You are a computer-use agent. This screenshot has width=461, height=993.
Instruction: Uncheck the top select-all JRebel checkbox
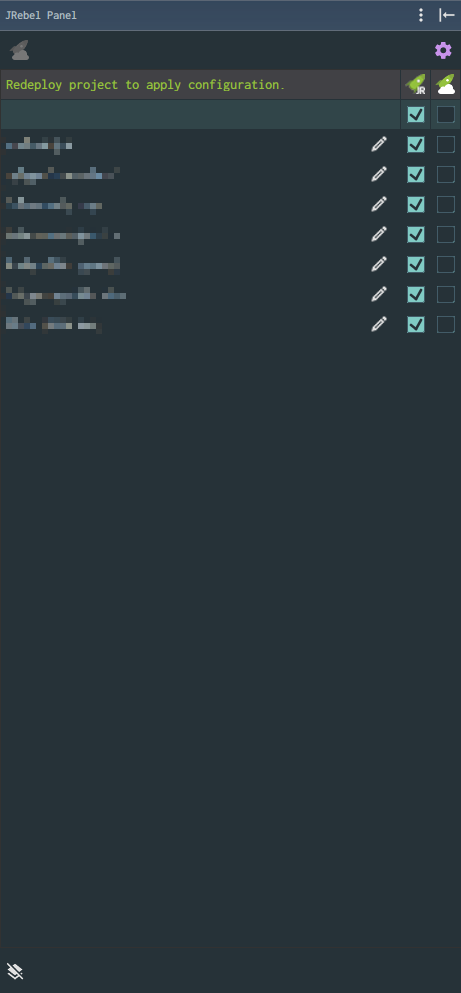(415, 115)
